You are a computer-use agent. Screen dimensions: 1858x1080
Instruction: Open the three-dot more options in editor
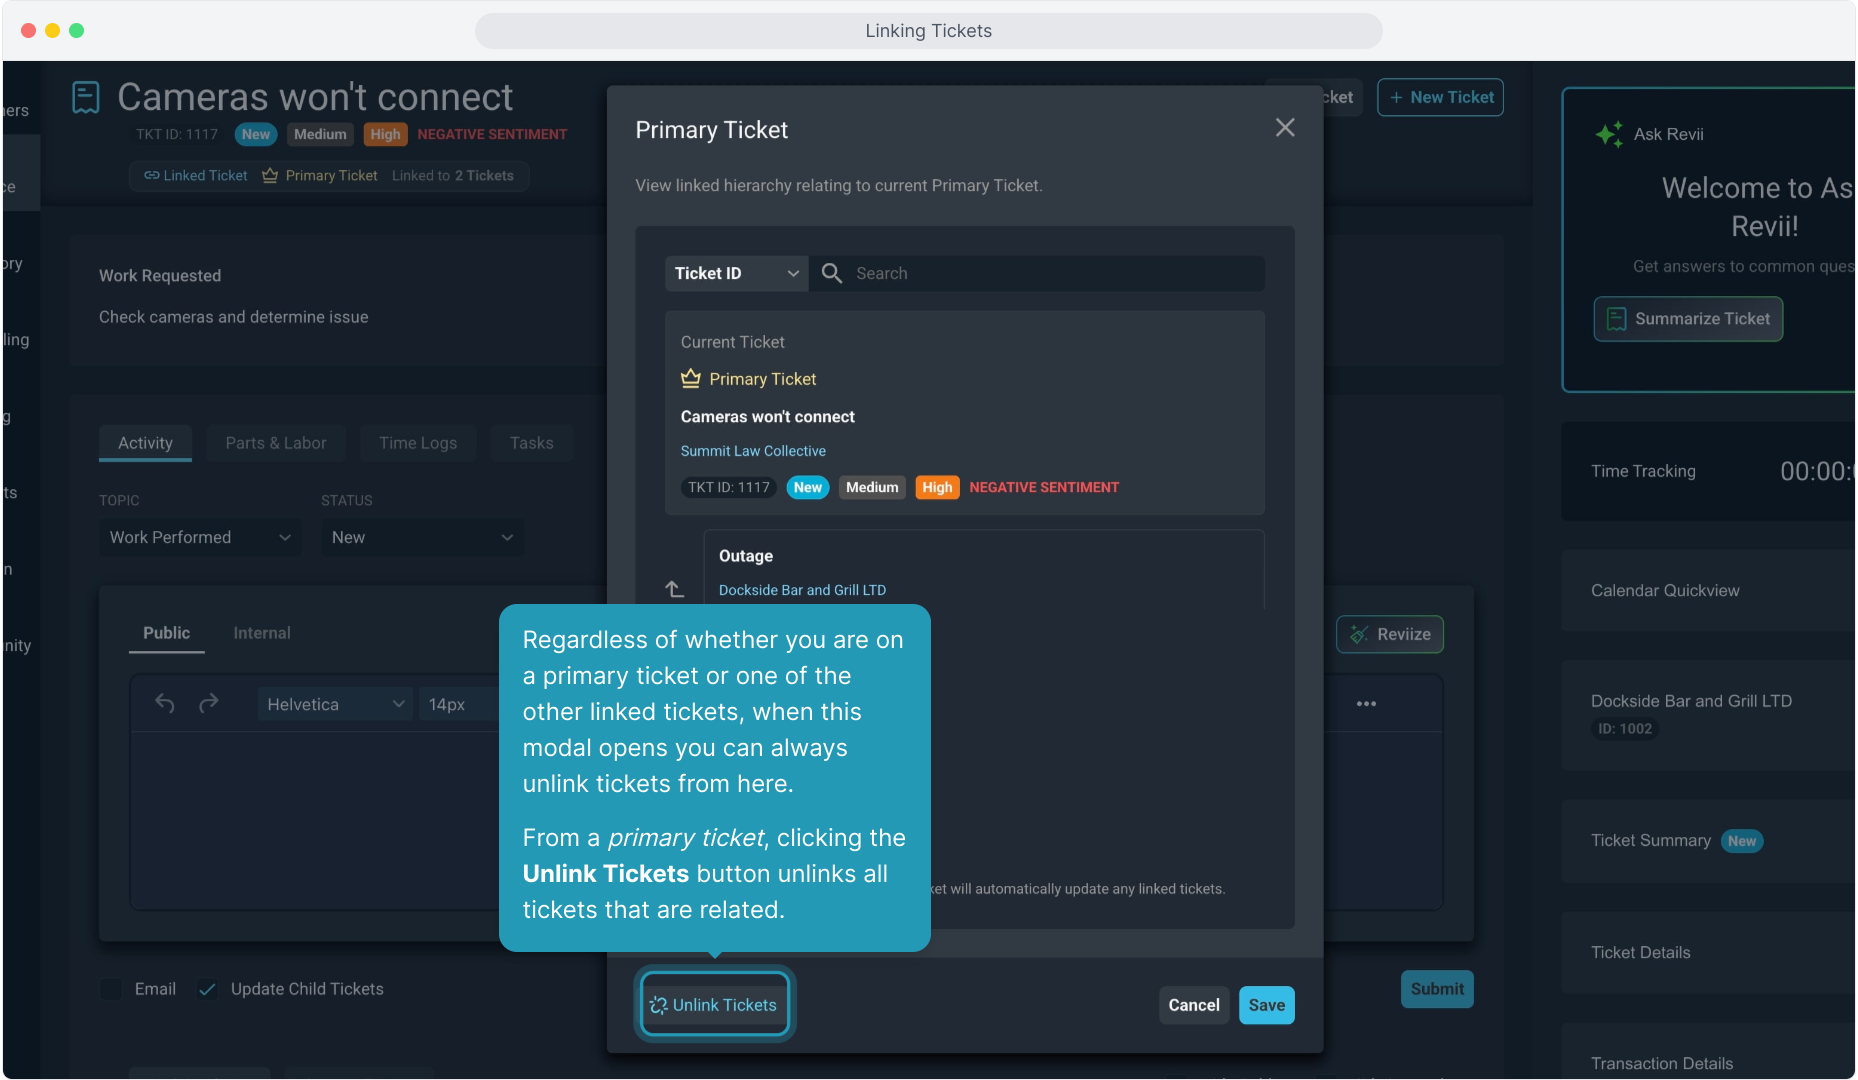pyautogui.click(x=1366, y=704)
